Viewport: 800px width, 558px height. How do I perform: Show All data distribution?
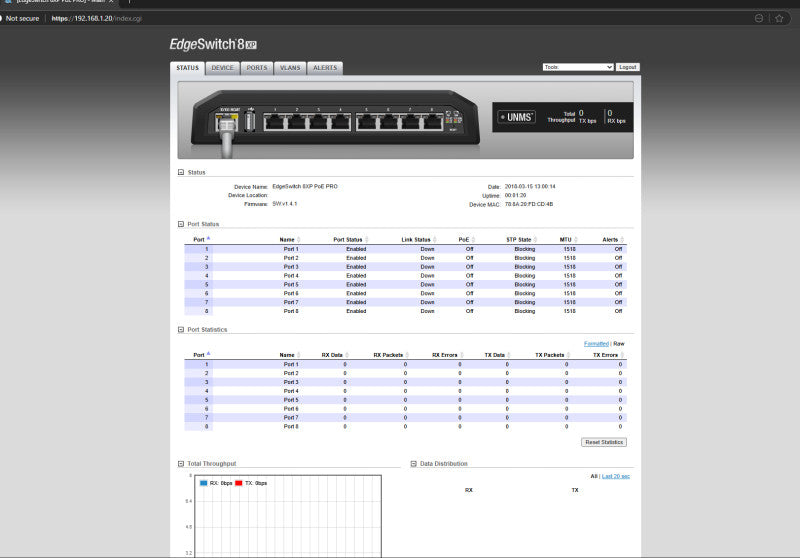(593, 476)
